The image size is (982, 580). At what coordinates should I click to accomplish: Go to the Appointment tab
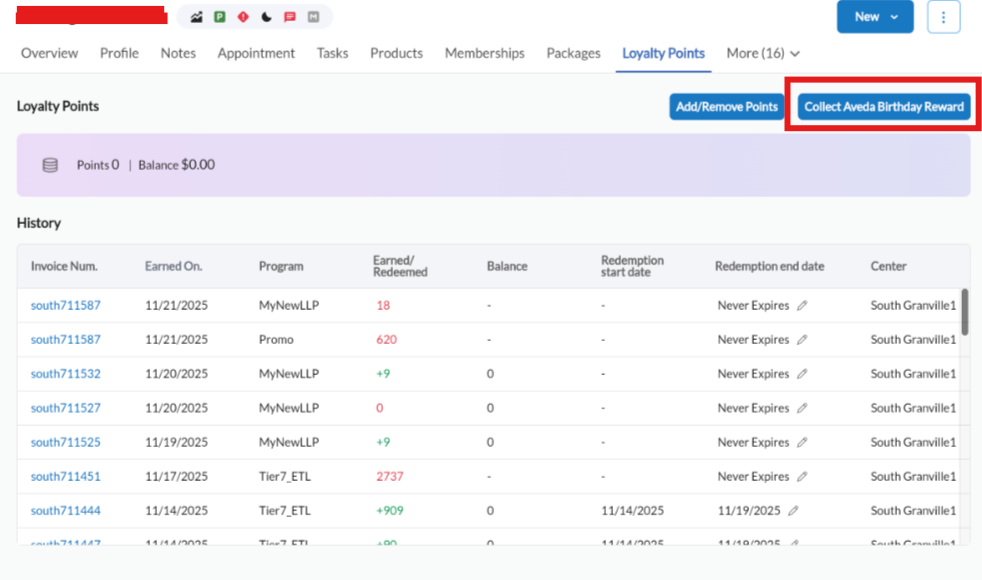(256, 53)
